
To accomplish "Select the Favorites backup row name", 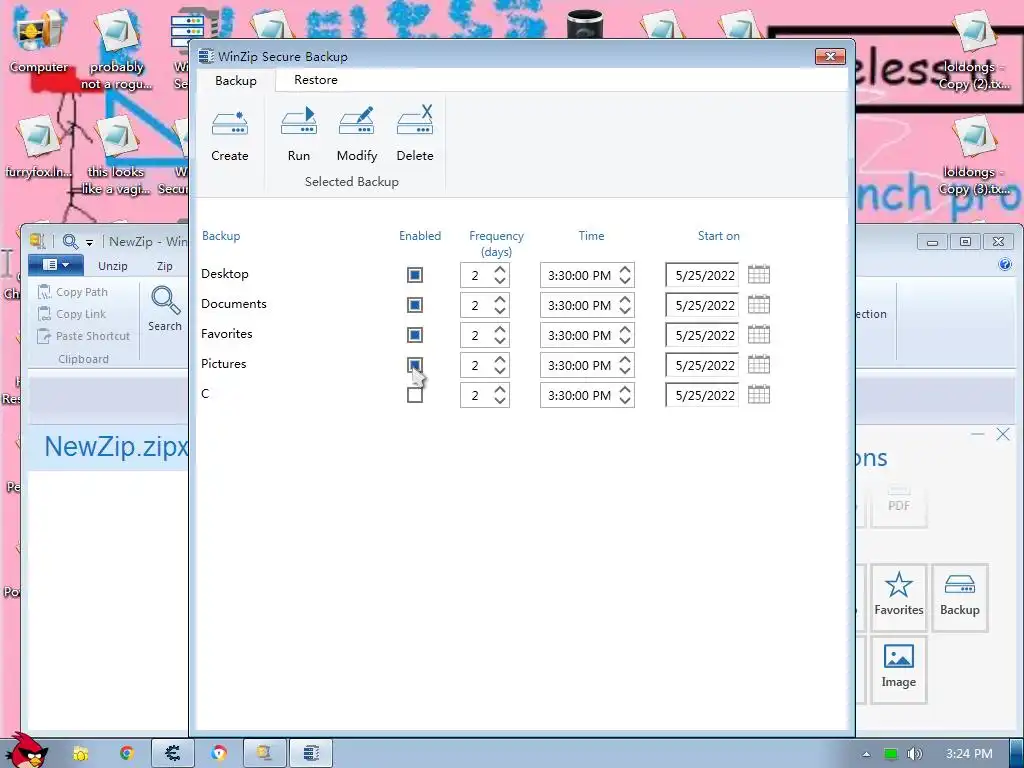I will 227,334.
